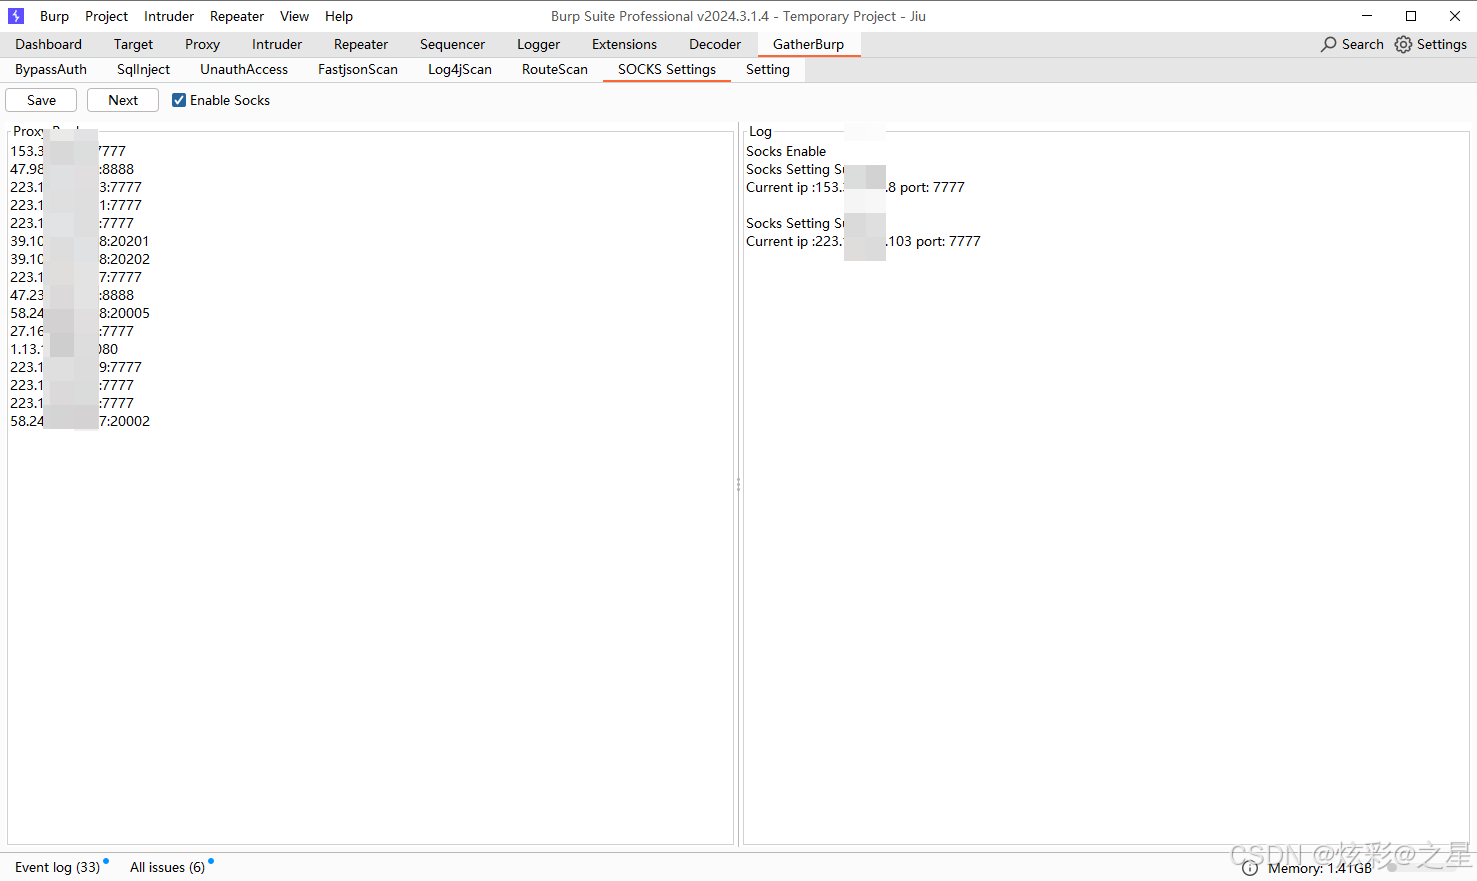Switch to the Decoder tab
Viewport: 1477px width, 881px height.
(x=714, y=44)
